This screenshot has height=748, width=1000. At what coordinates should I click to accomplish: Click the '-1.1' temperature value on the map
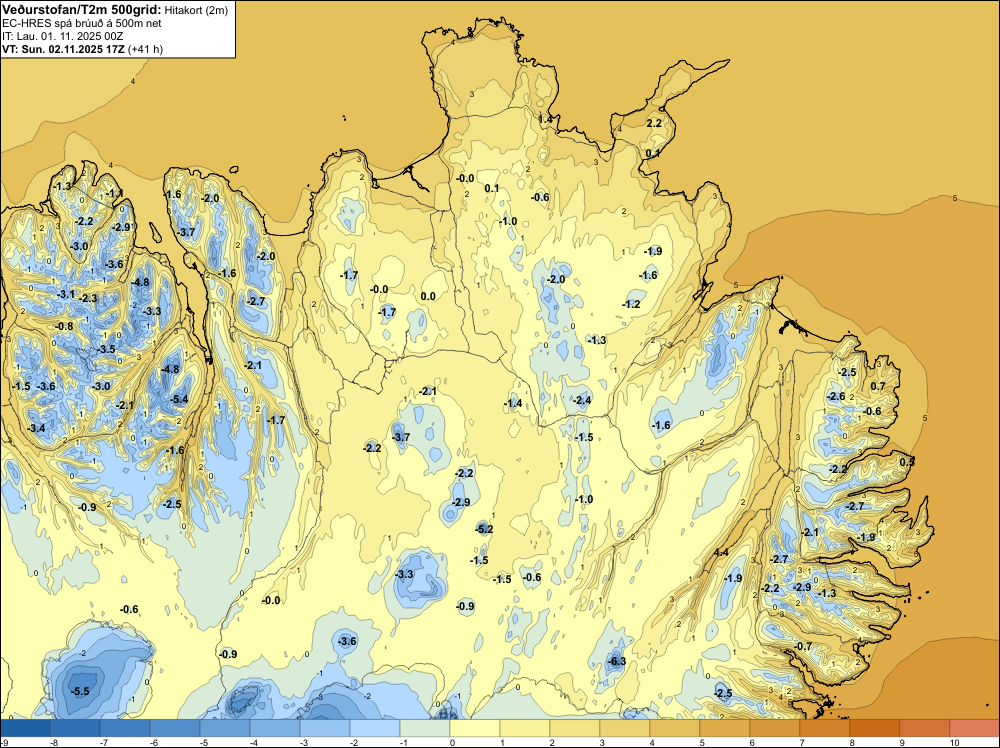coord(115,193)
